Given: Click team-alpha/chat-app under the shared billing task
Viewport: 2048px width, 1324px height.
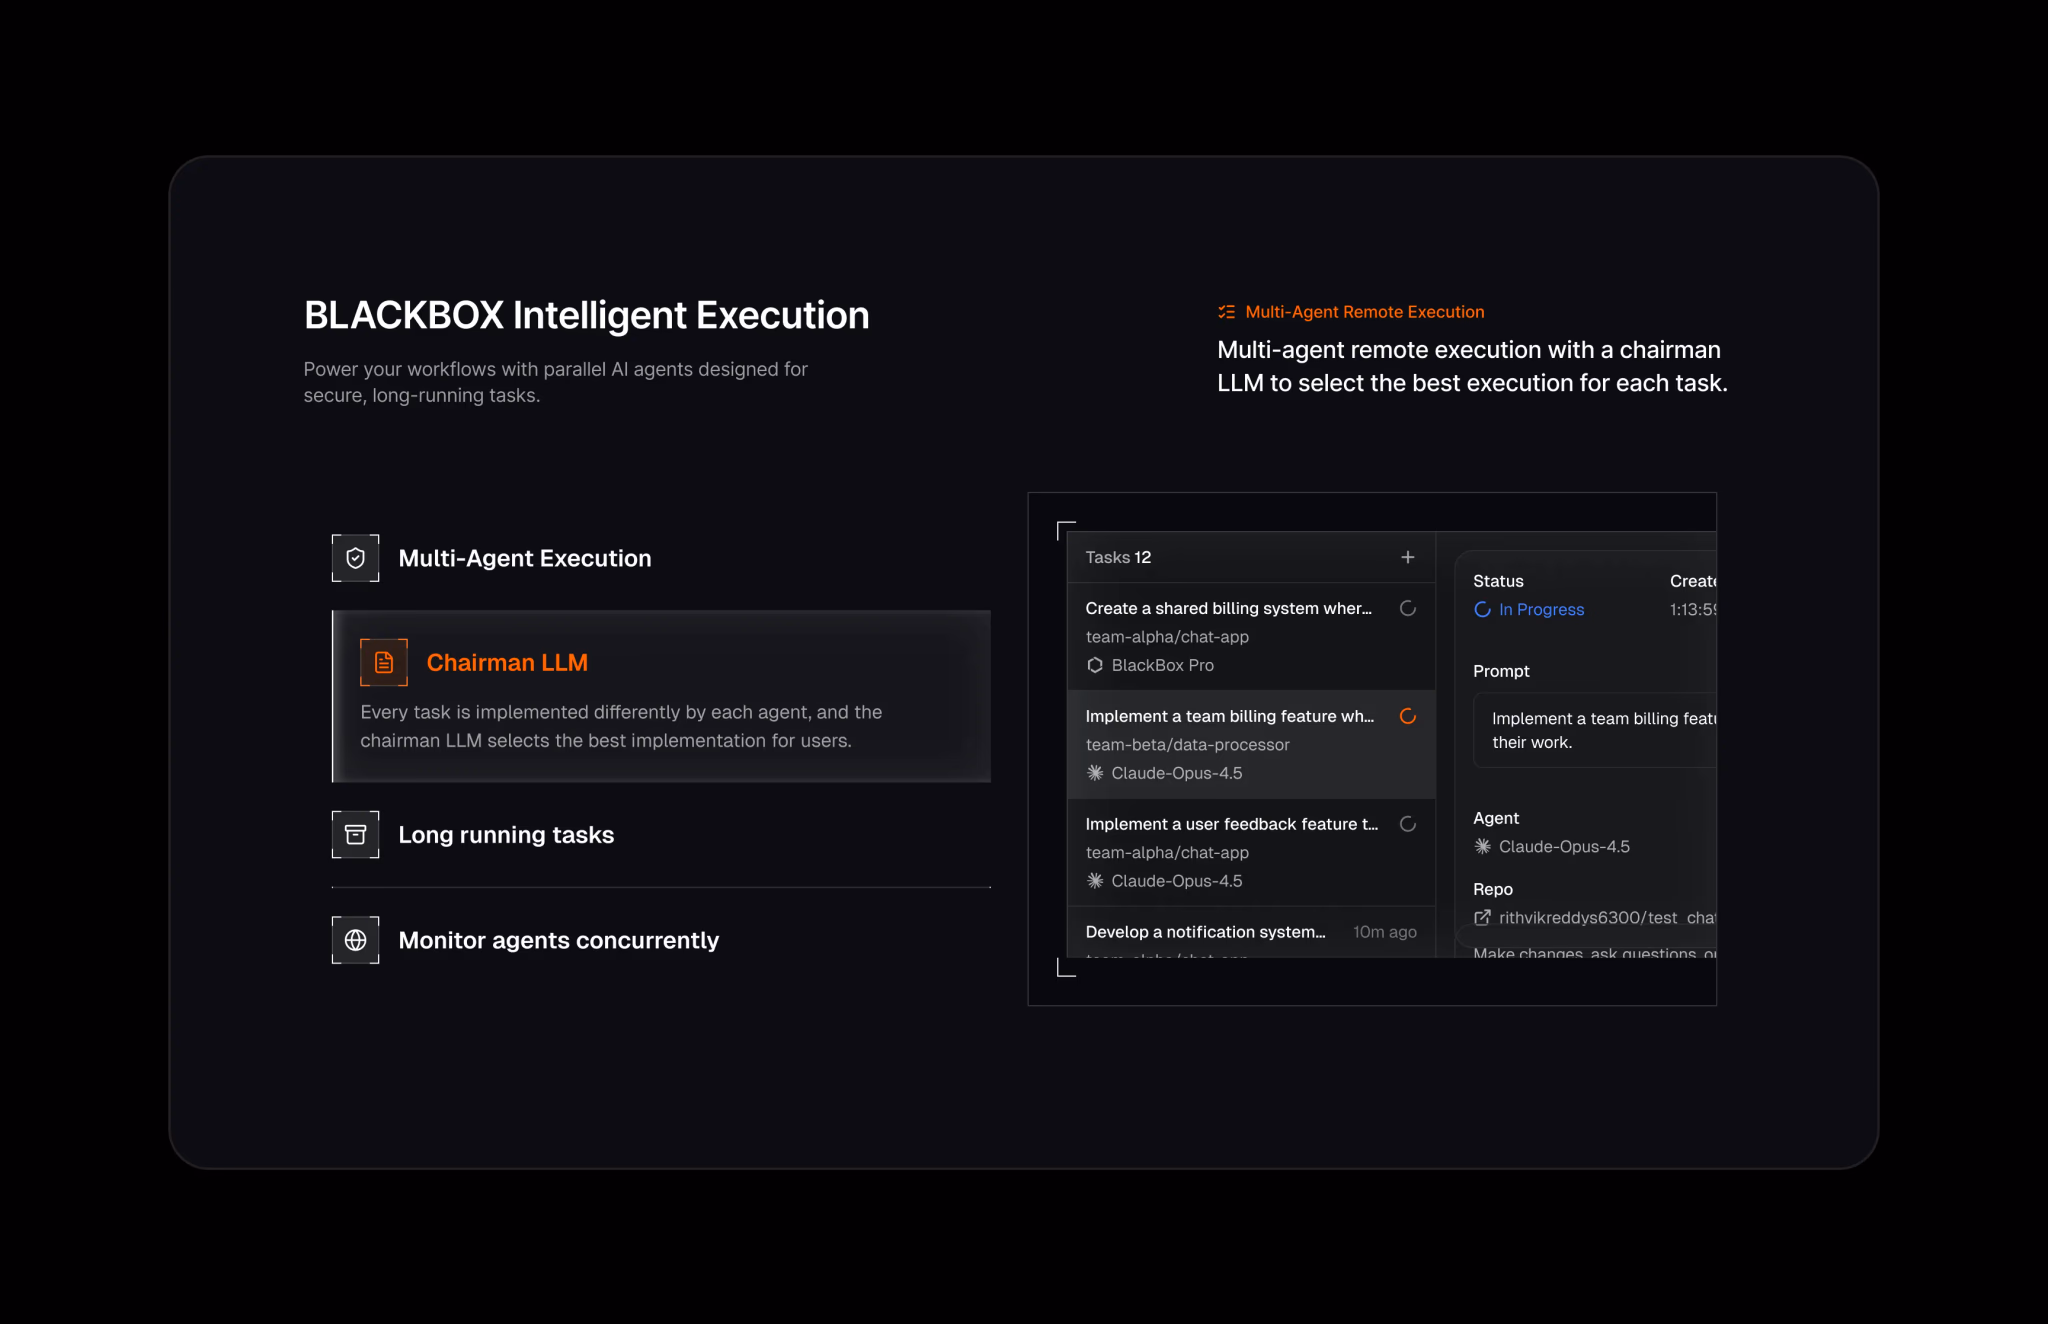Looking at the screenshot, I should point(1167,637).
